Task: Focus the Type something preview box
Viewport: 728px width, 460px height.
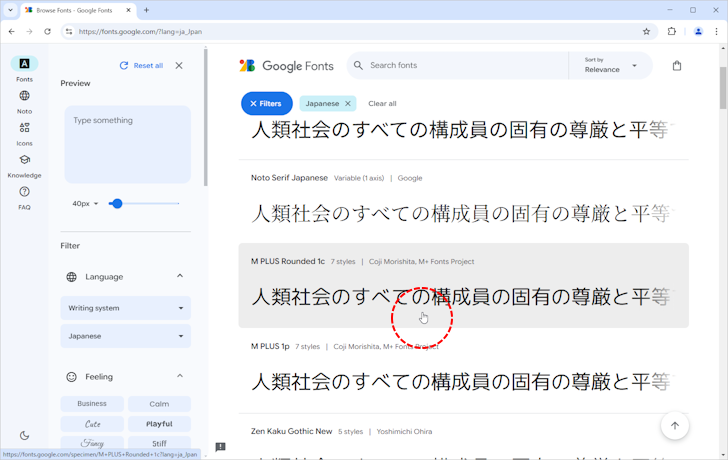Action: click(127, 144)
